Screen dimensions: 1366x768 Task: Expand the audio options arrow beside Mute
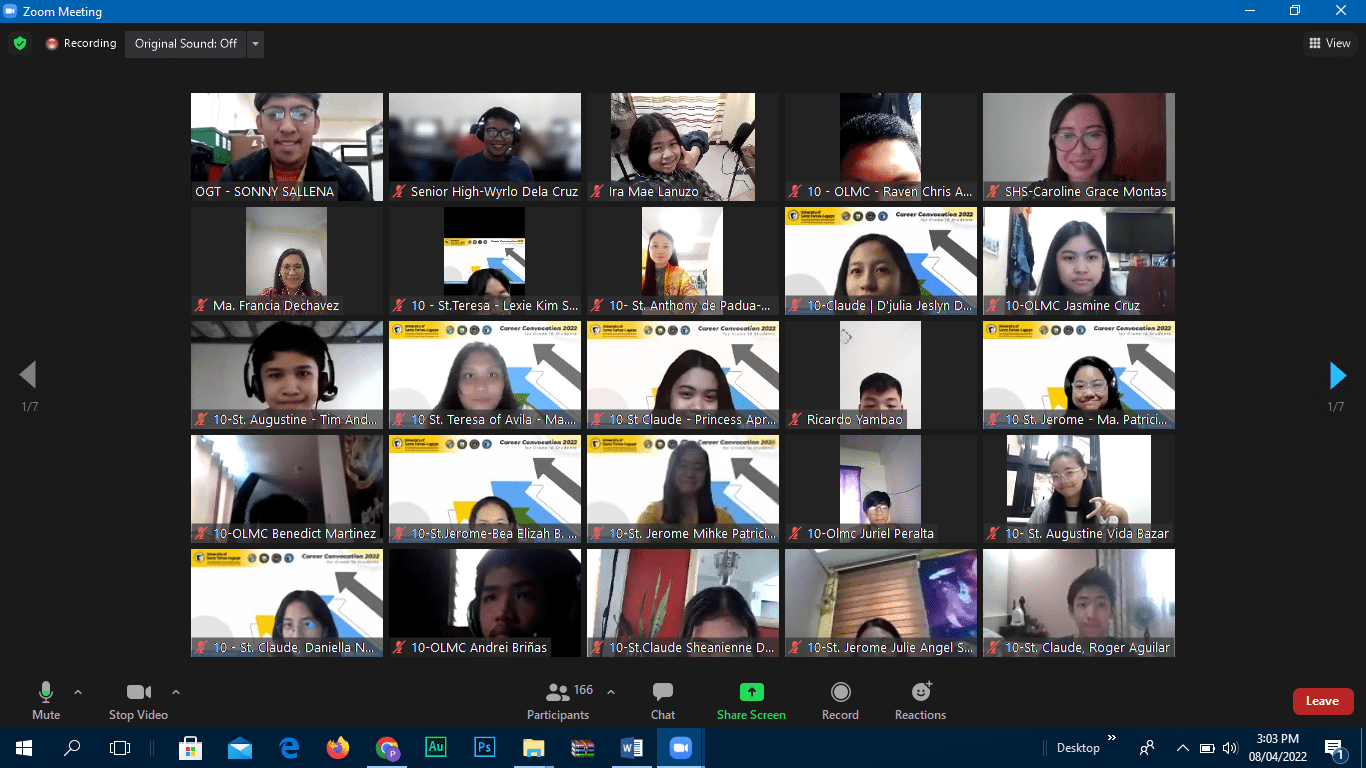pos(78,692)
